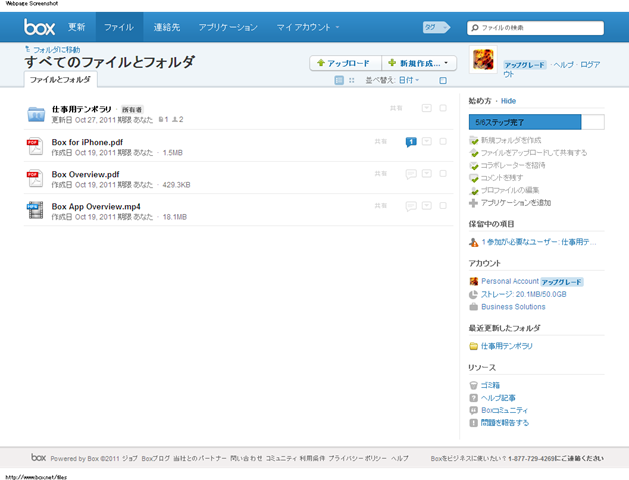Hide the 始め方 getting started panel
This screenshot has height=480, width=629.
tap(508, 102)
